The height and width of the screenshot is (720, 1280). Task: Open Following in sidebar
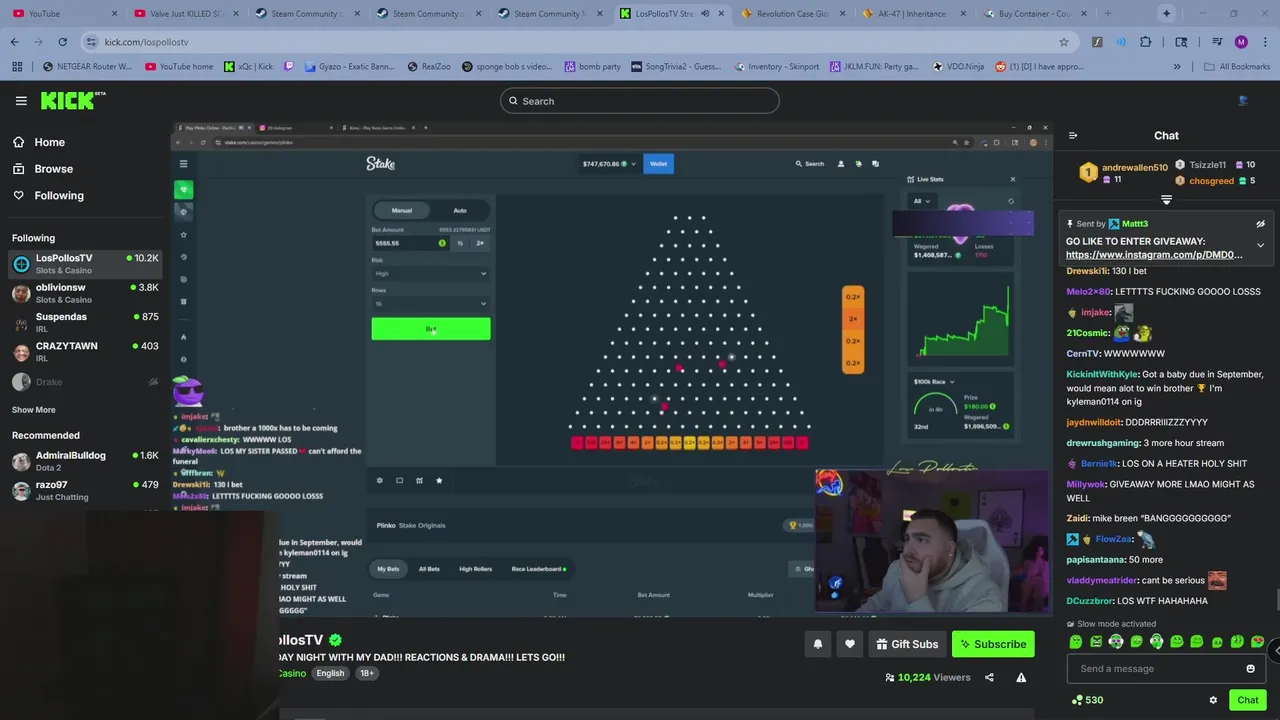point(48,196)
